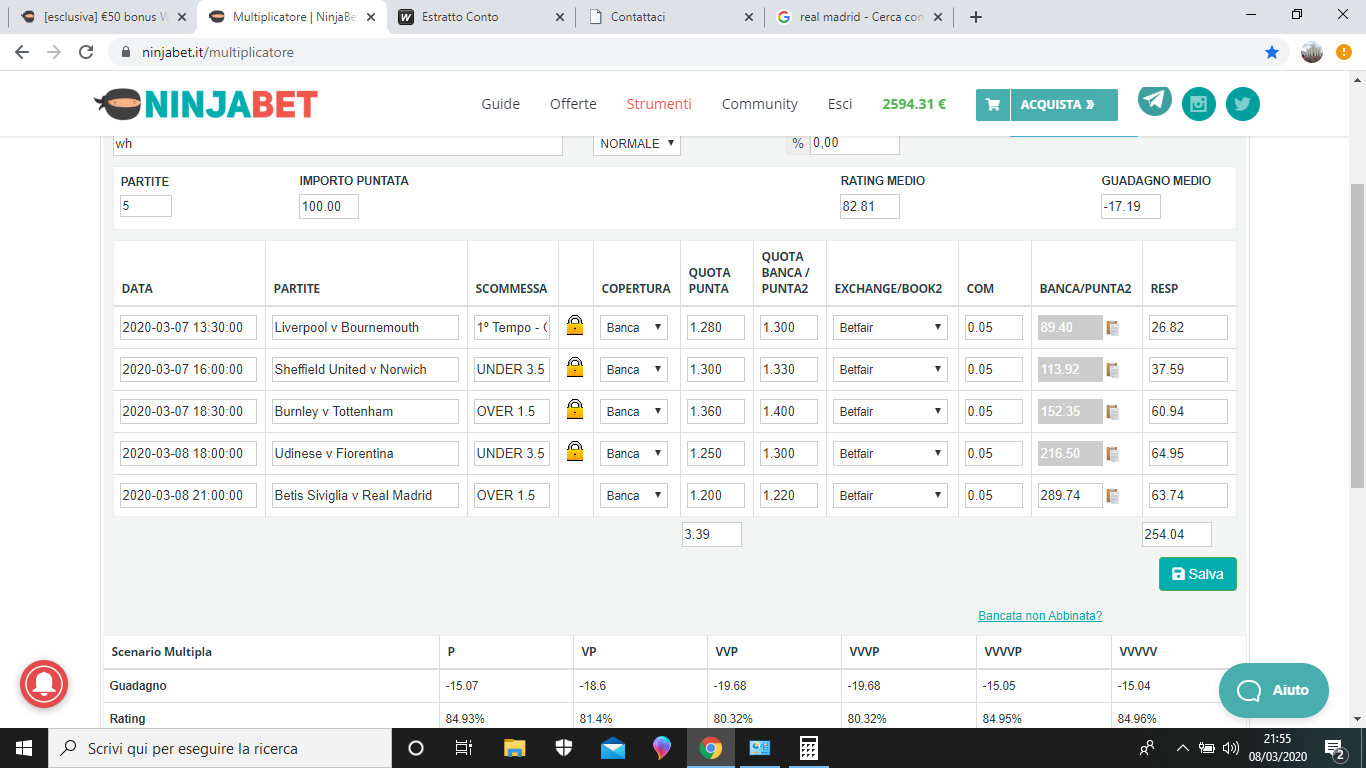Screen dimensions: 1366x768
Task: Open the Twitter icon link
Action: coord(1243,104)
